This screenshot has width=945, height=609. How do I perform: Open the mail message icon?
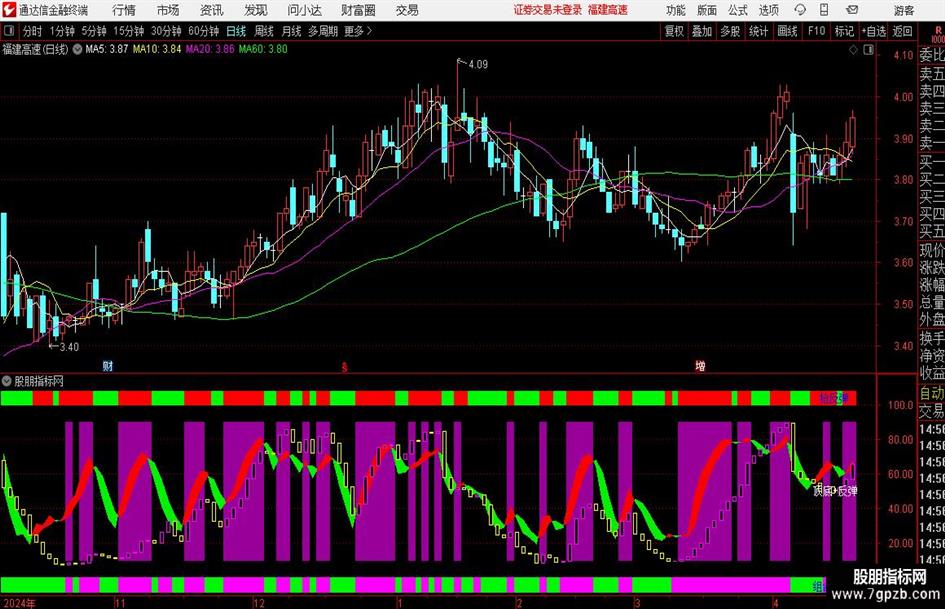click(x=852, y=10)
